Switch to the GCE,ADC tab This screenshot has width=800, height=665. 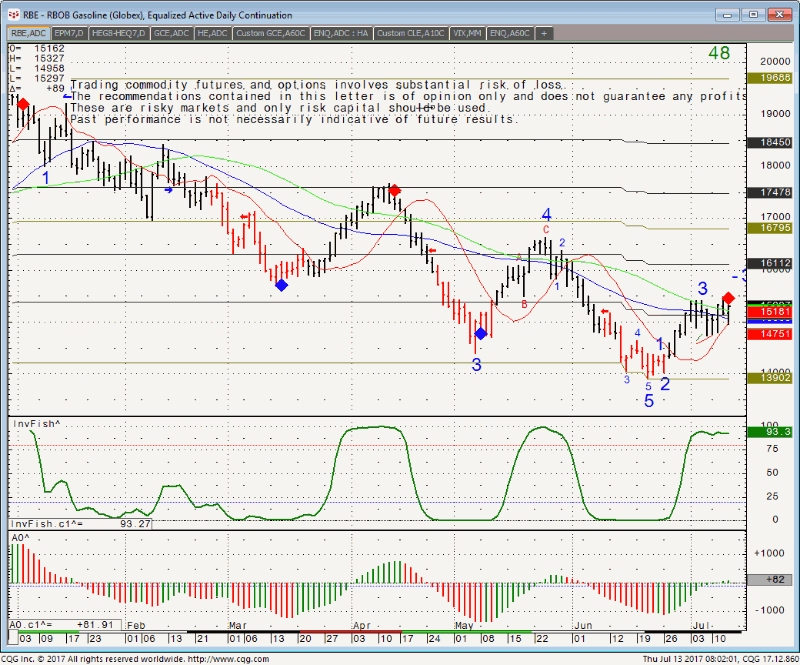pos(171,33)
